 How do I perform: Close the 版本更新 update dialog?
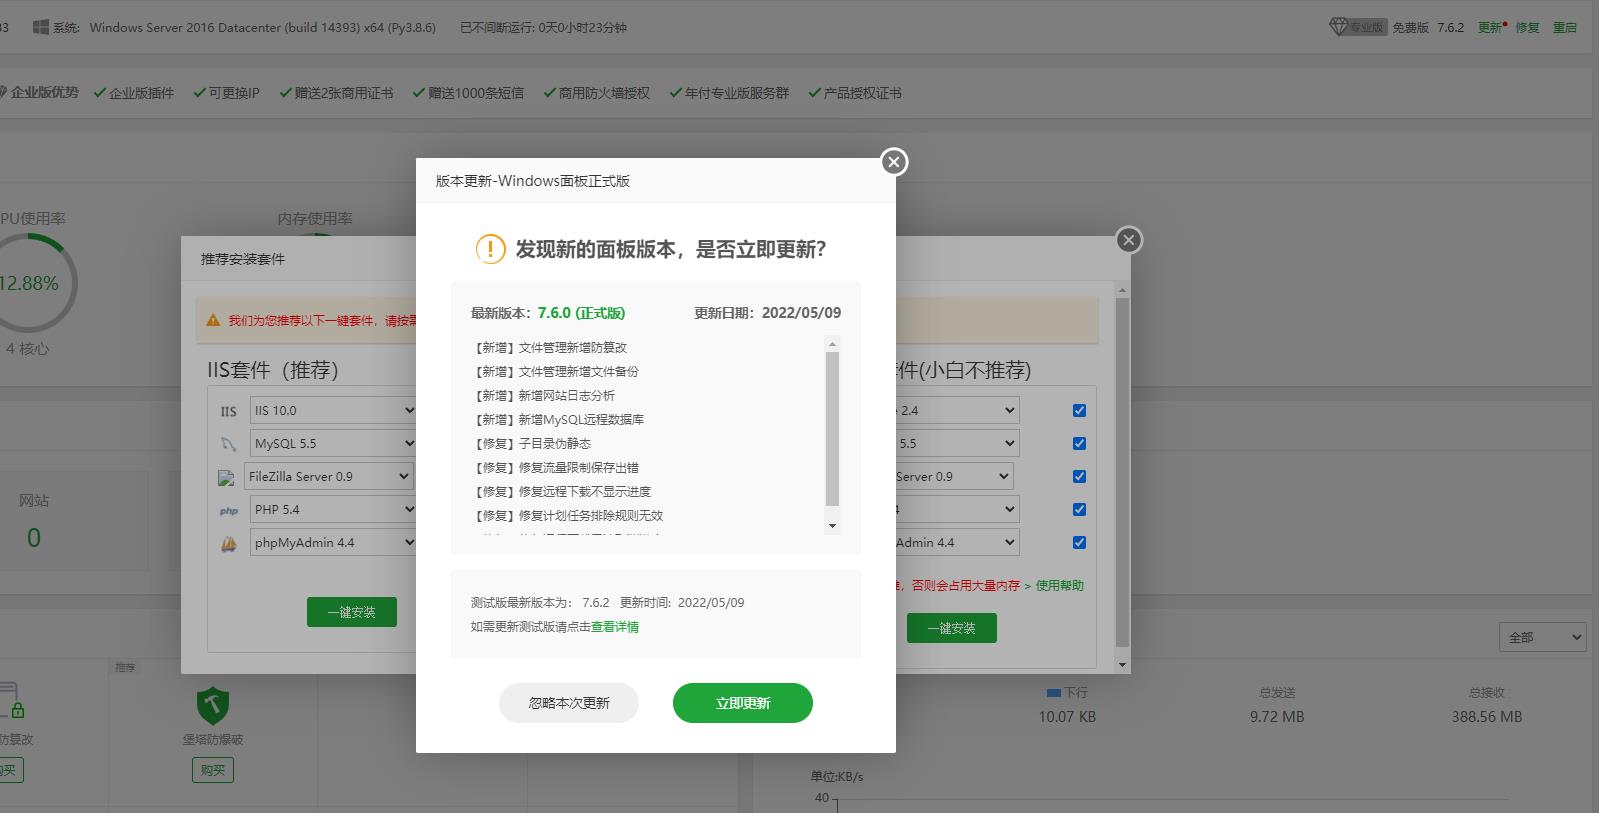point(894,162)
